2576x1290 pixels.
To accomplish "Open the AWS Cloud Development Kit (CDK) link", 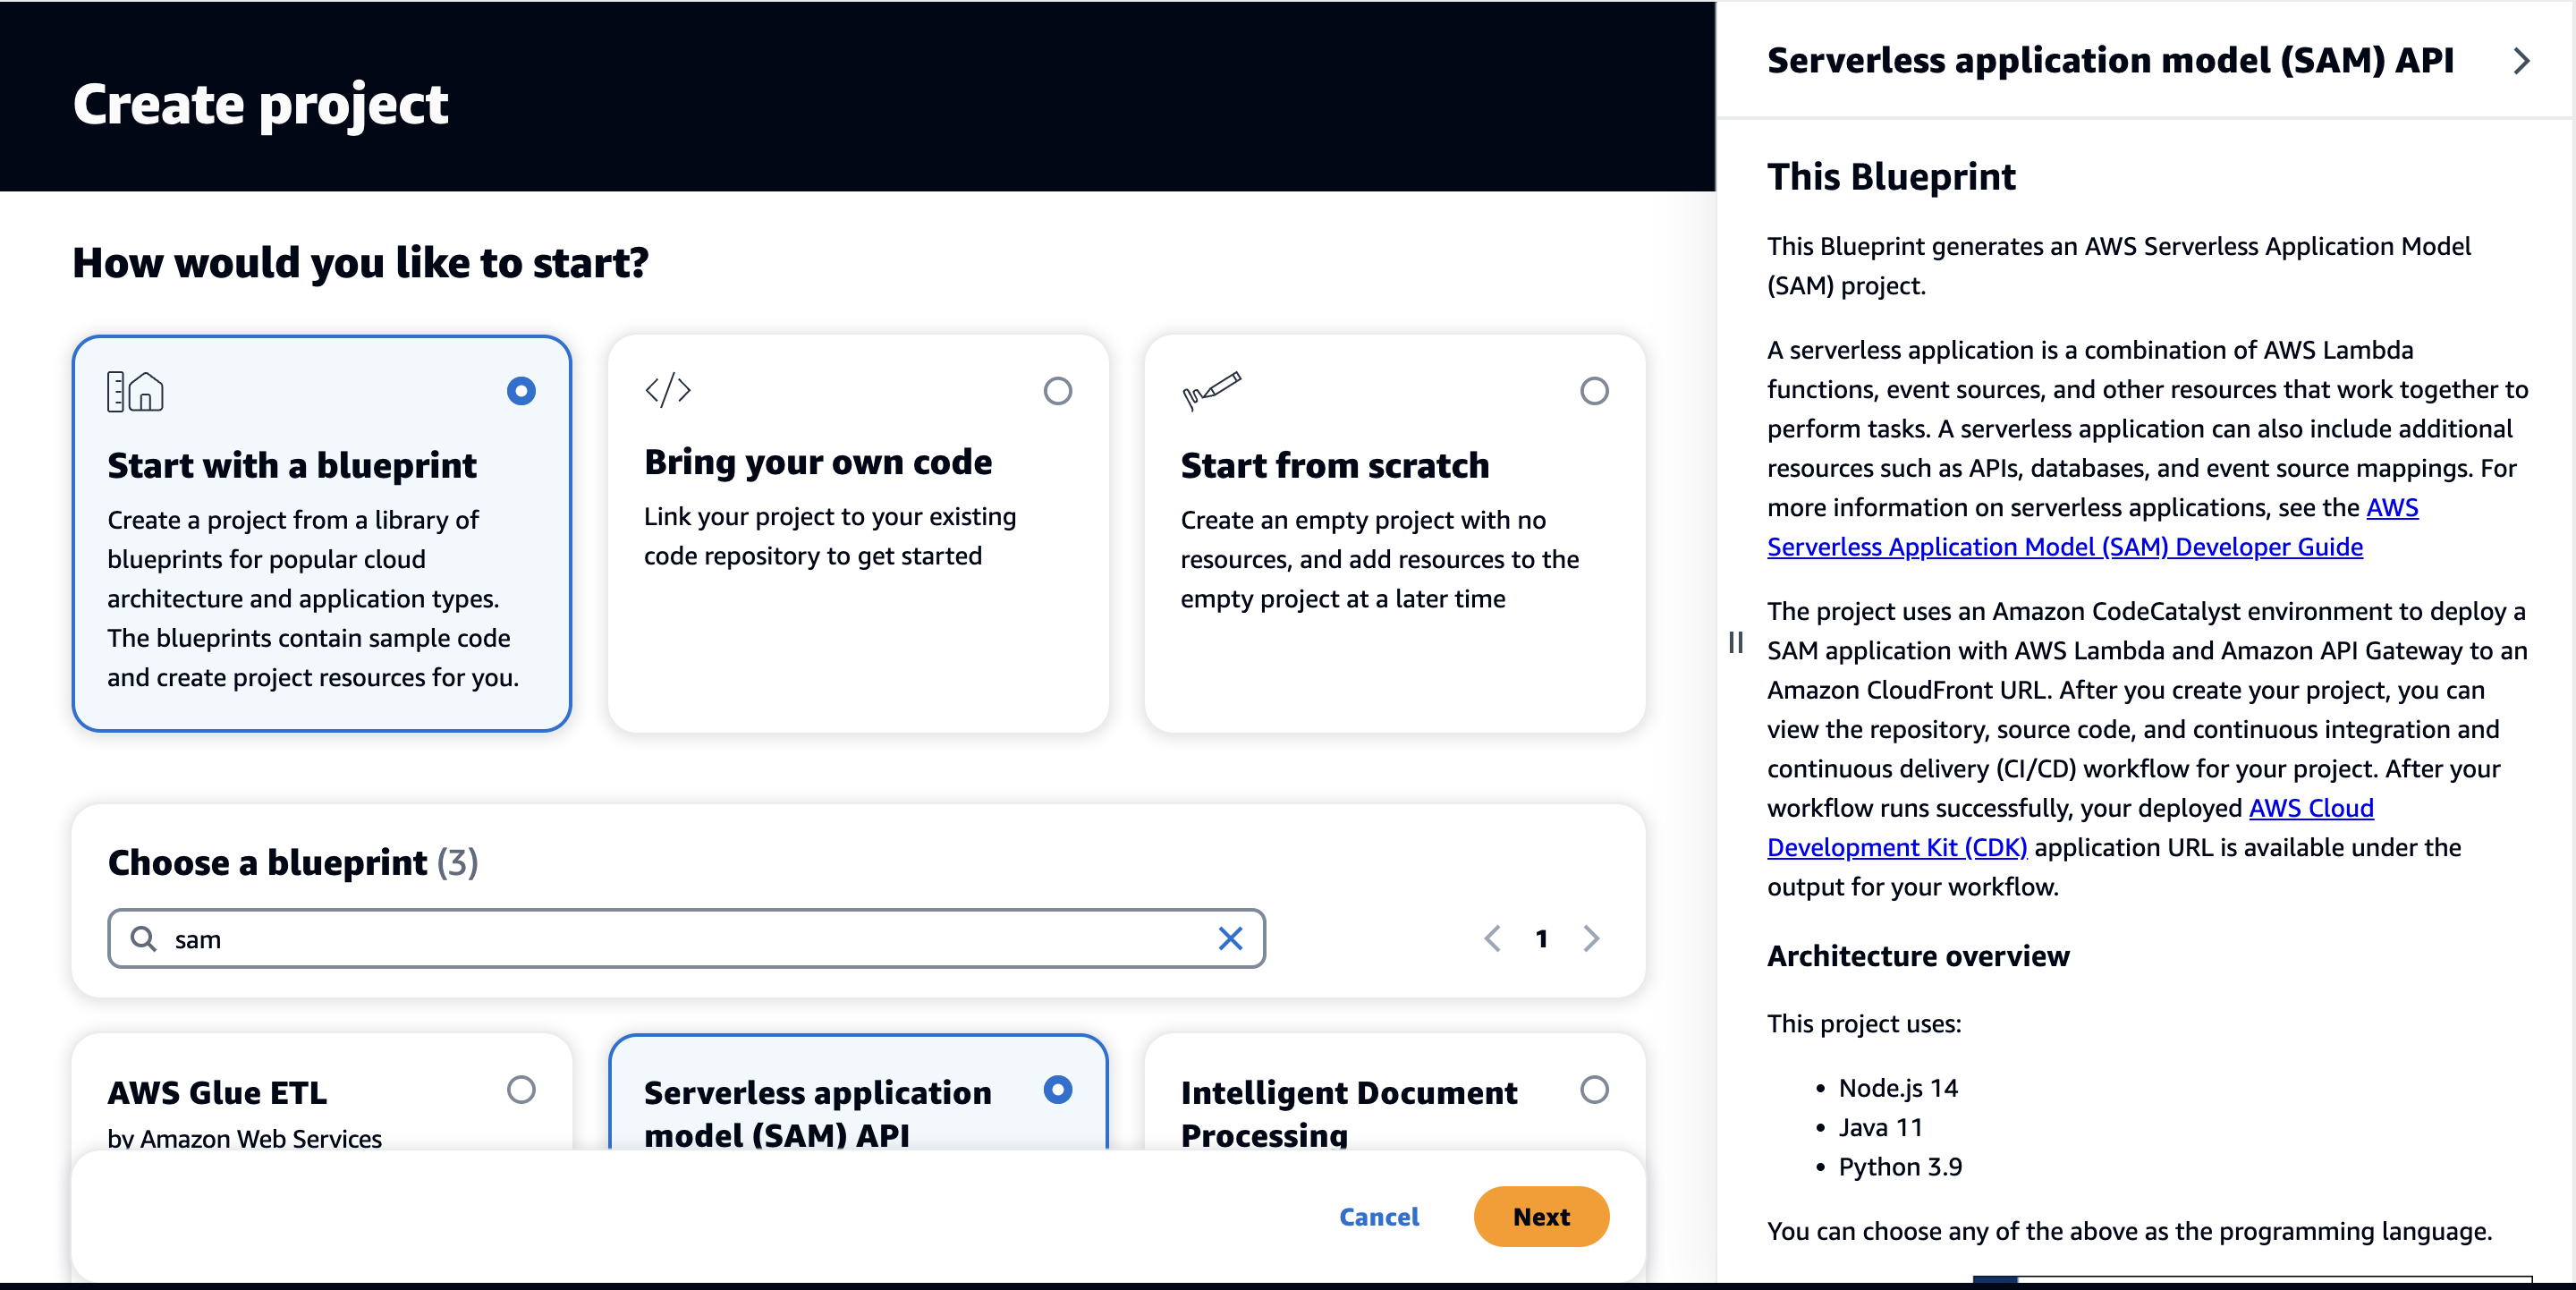I will (1896, 846).
